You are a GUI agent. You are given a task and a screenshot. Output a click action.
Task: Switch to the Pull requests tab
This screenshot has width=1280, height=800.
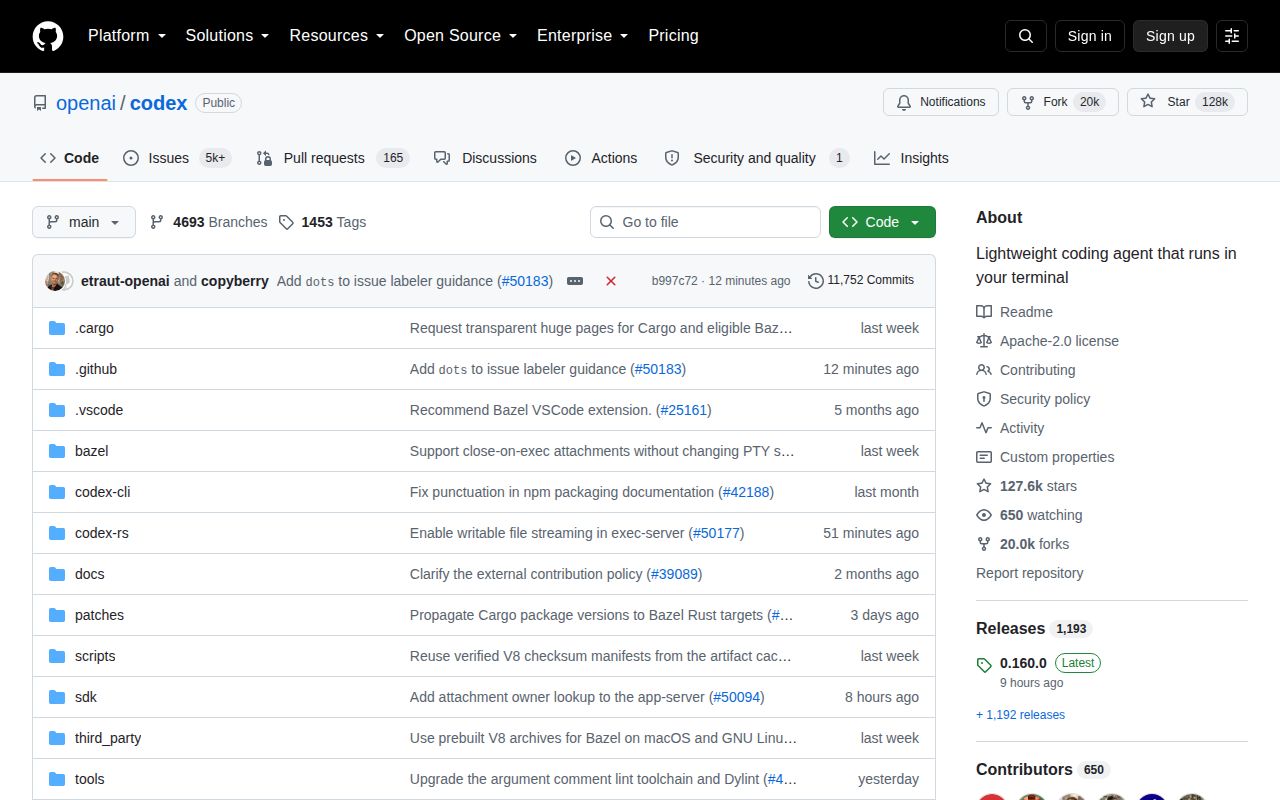tap(332, 158)
